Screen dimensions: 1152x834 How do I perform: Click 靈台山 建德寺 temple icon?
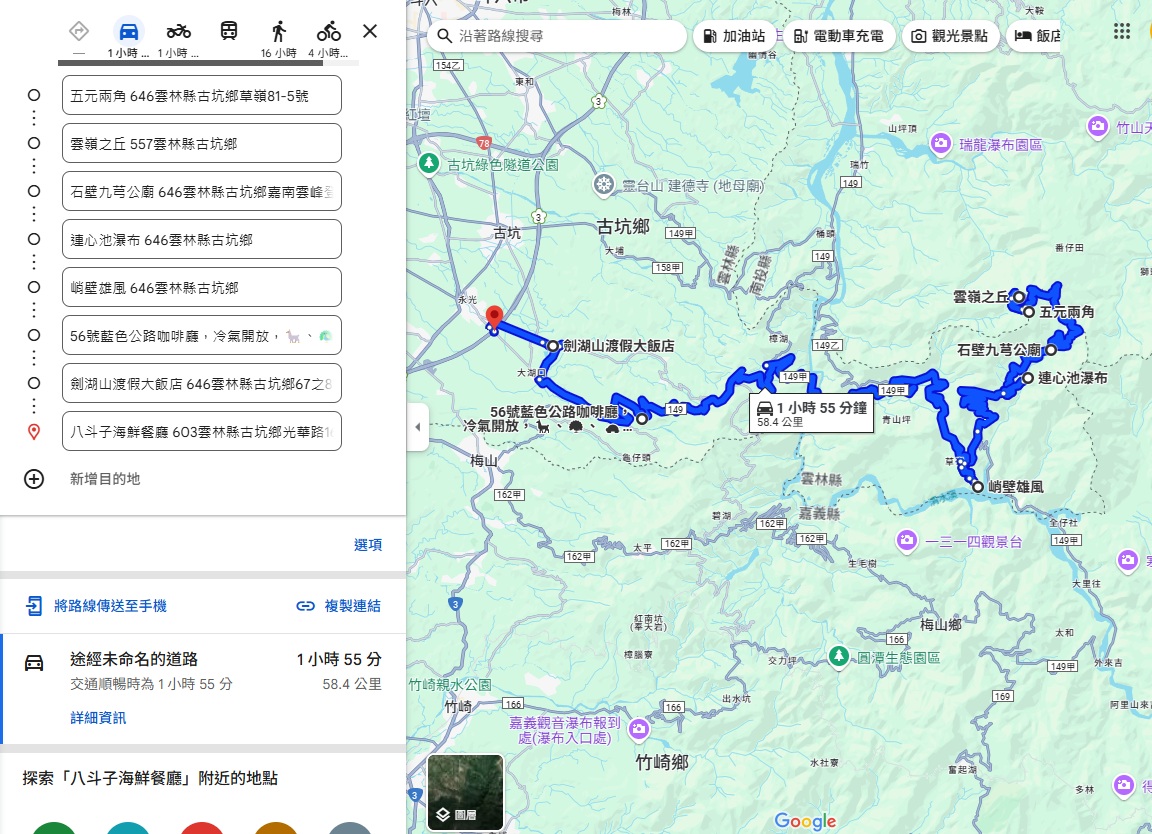click(604, 184)
